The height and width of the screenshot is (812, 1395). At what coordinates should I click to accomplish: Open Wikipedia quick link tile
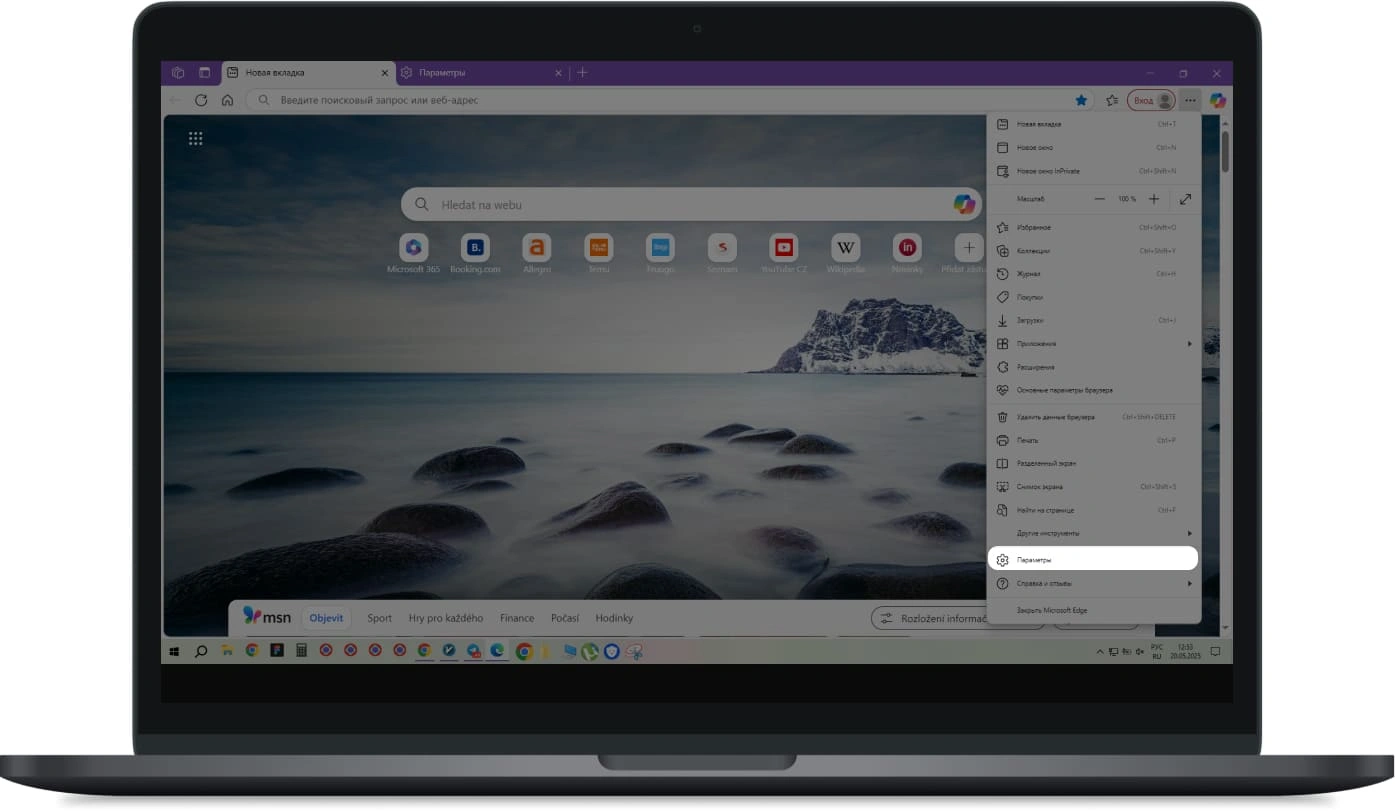pos(846,255)
